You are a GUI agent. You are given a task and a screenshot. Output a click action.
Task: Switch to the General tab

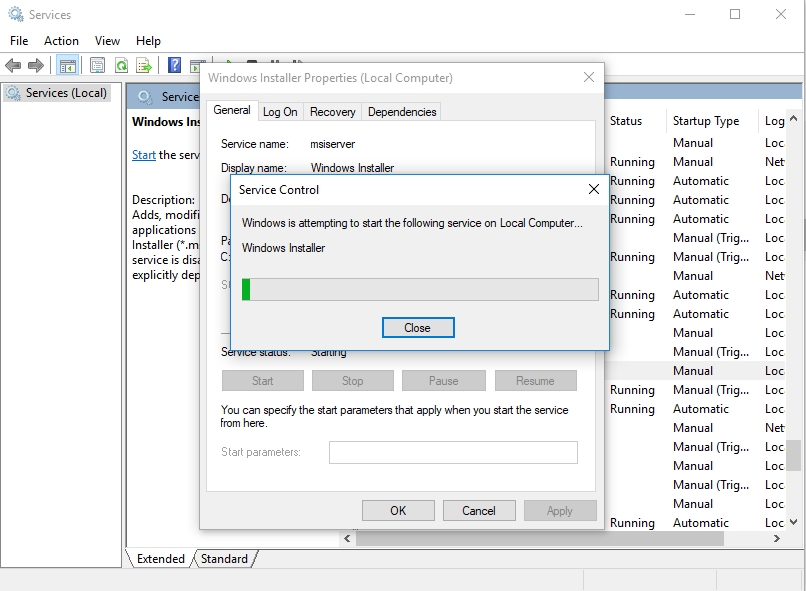(232, 110)
